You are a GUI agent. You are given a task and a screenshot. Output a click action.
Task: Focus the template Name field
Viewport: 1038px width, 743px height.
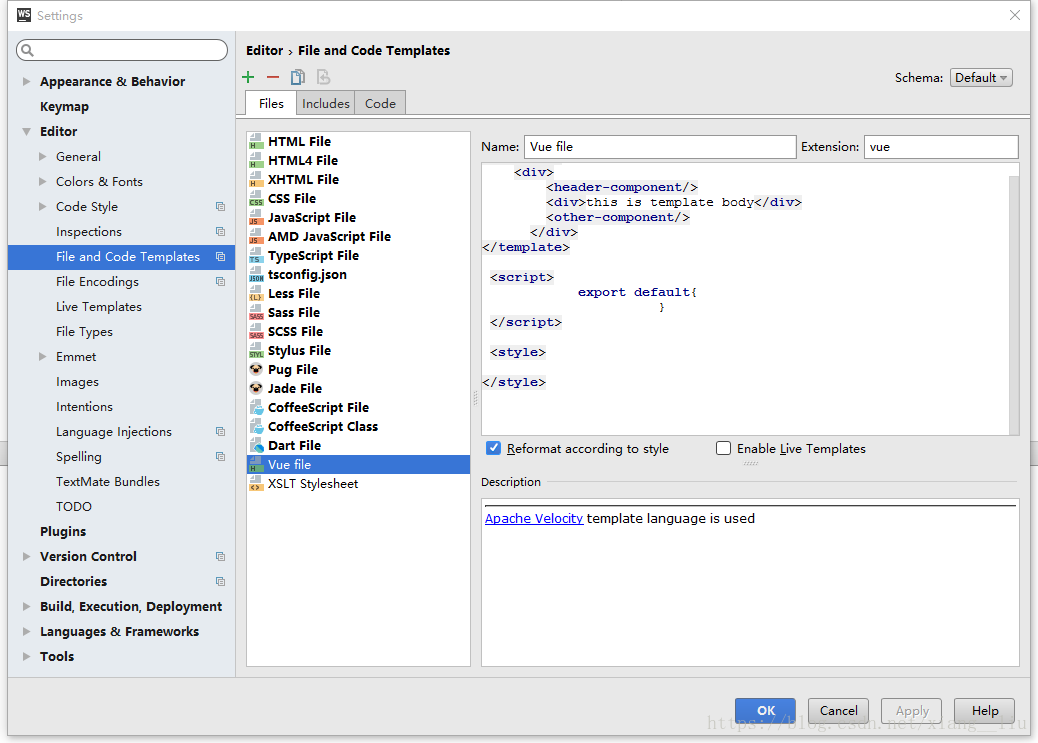pos(660,146)
